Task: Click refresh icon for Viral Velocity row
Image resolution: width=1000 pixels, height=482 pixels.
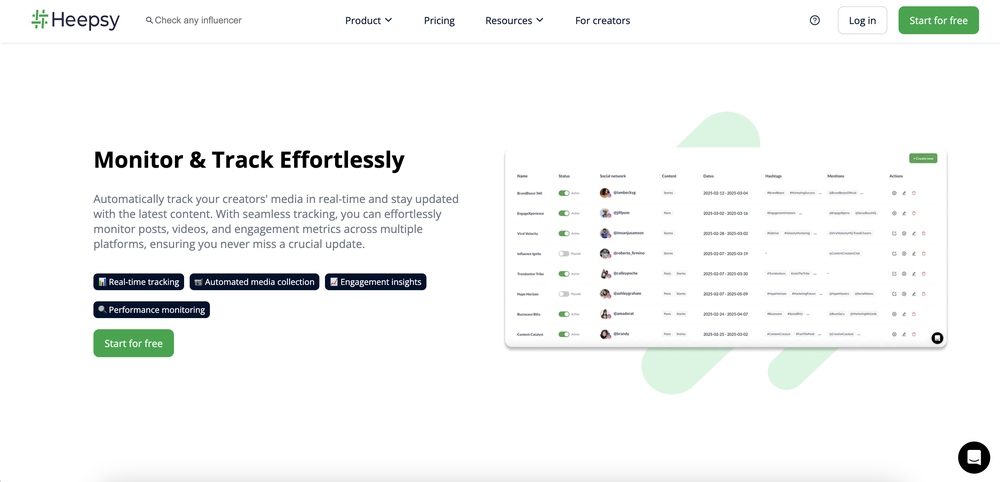Action: (894, 233)
